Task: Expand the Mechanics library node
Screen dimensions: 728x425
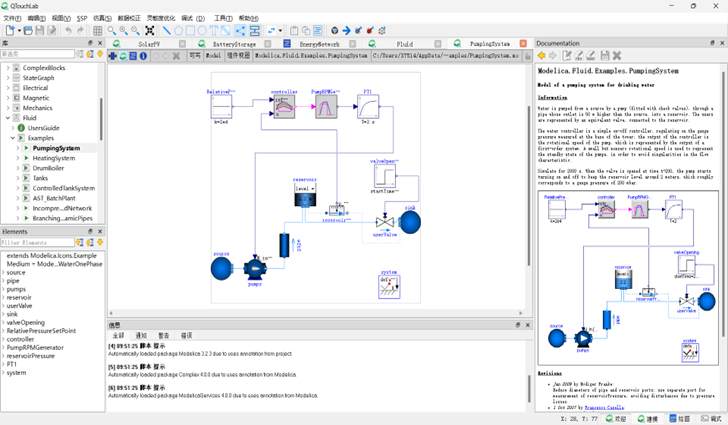Action: [8, 108]
